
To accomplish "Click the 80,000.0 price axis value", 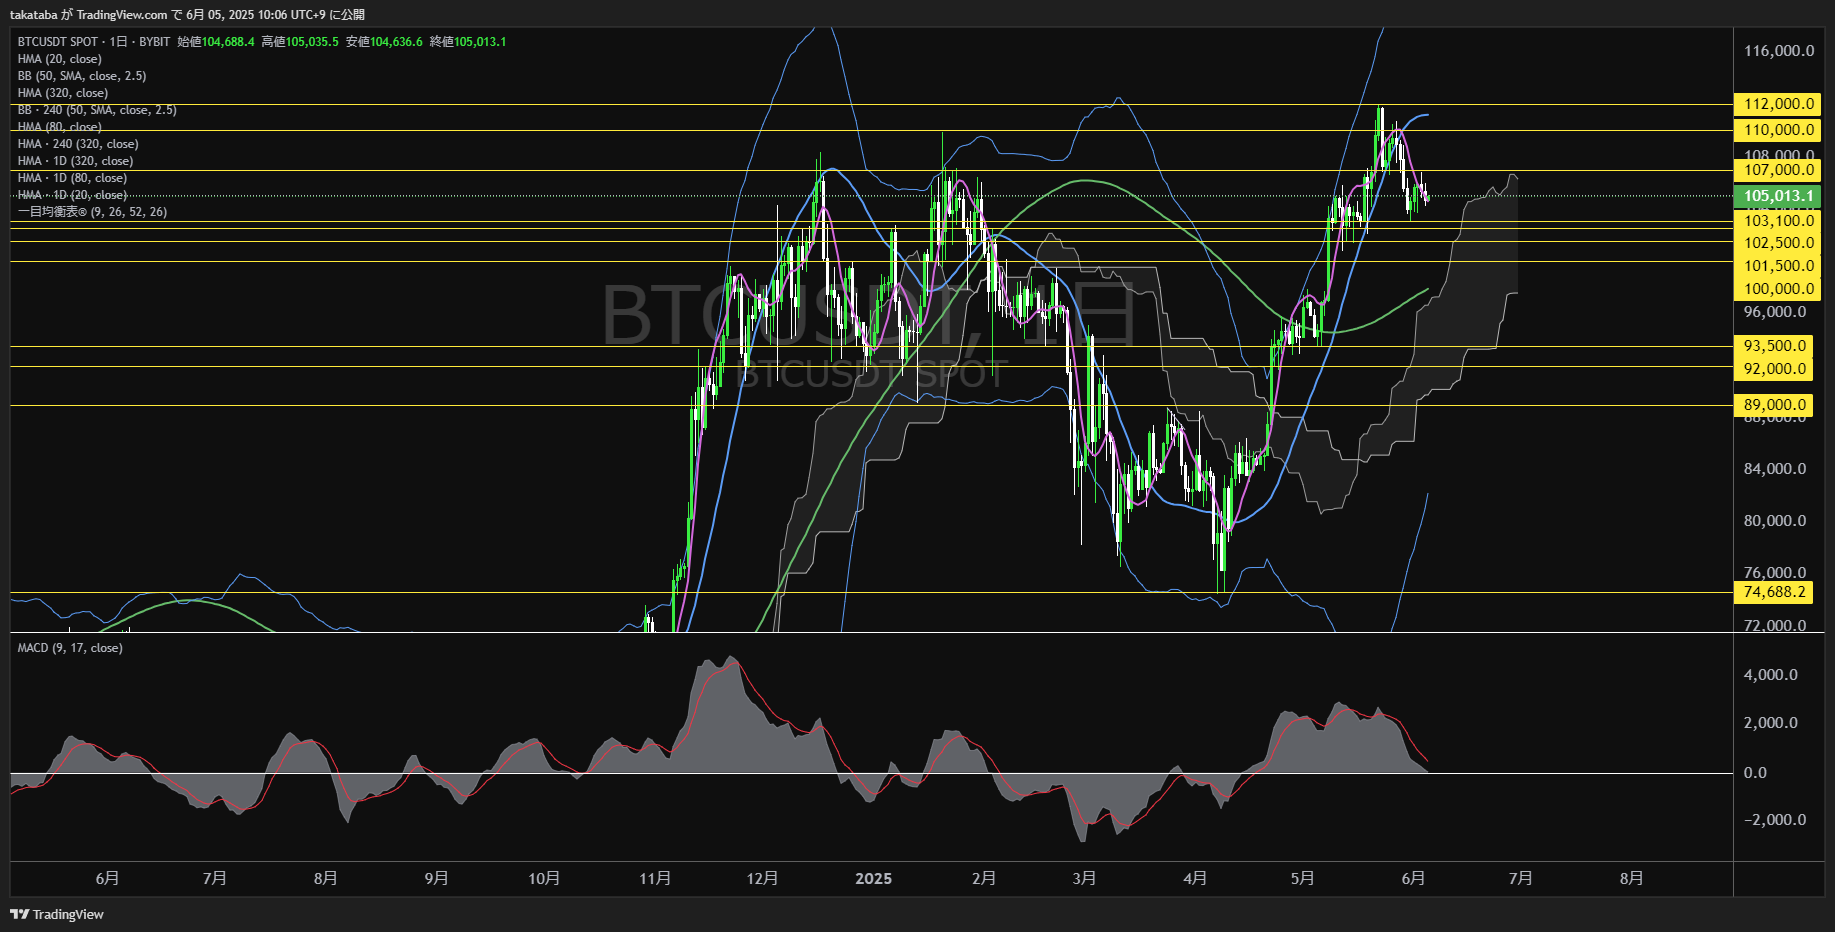I will [1775, 521].
